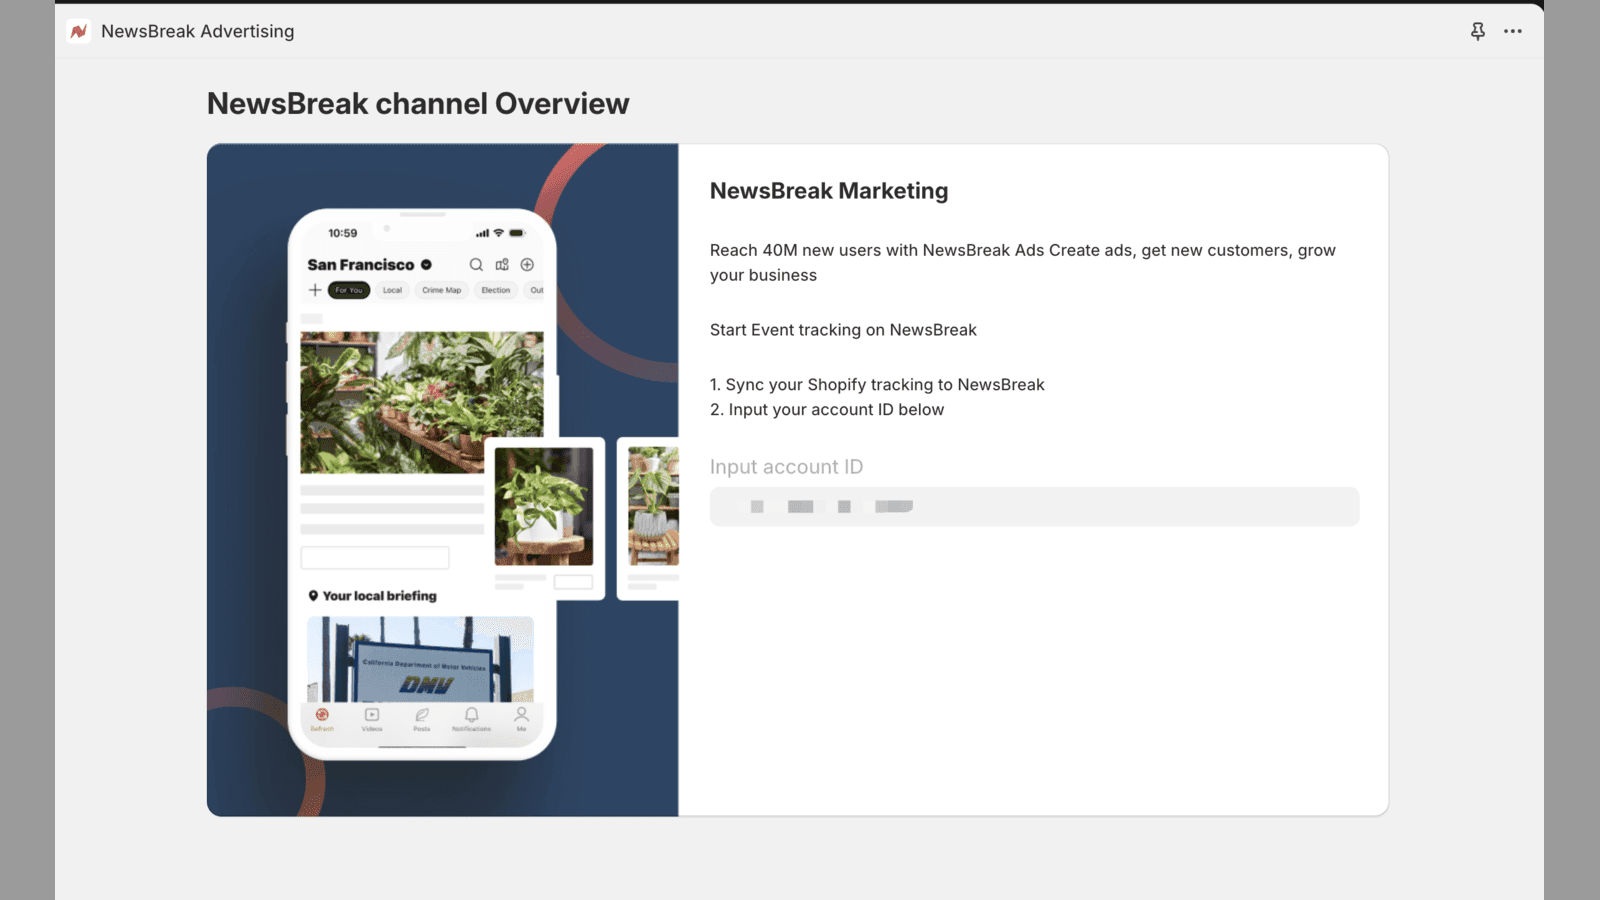Viewport: 1600px width, 900px height.
Task: Open Notifications via the bell icon
Action: 470,714
